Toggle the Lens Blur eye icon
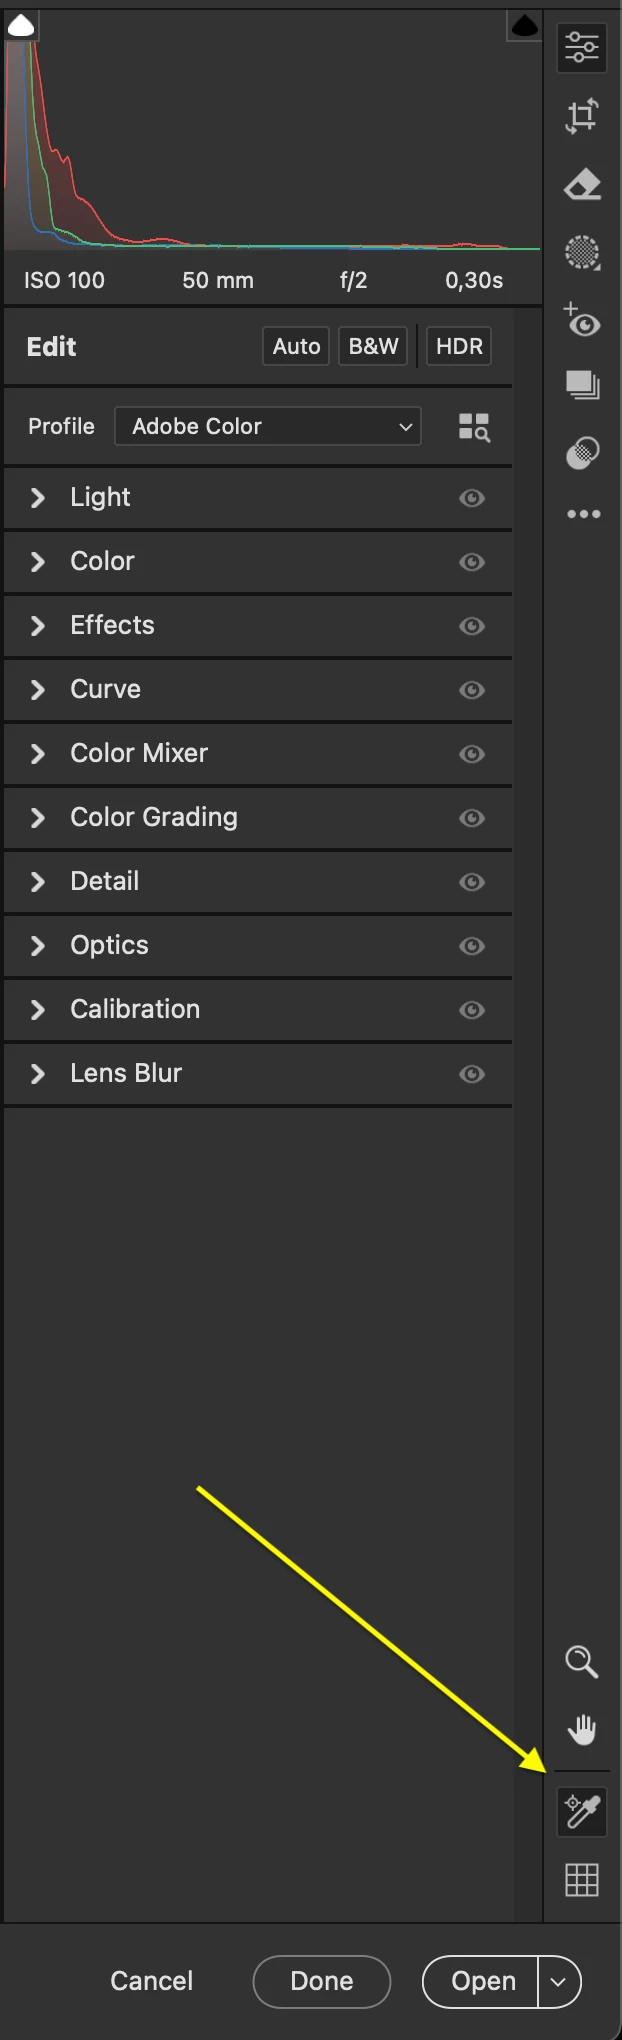This screenshot has width=622, height=2040. point(472,1074)
